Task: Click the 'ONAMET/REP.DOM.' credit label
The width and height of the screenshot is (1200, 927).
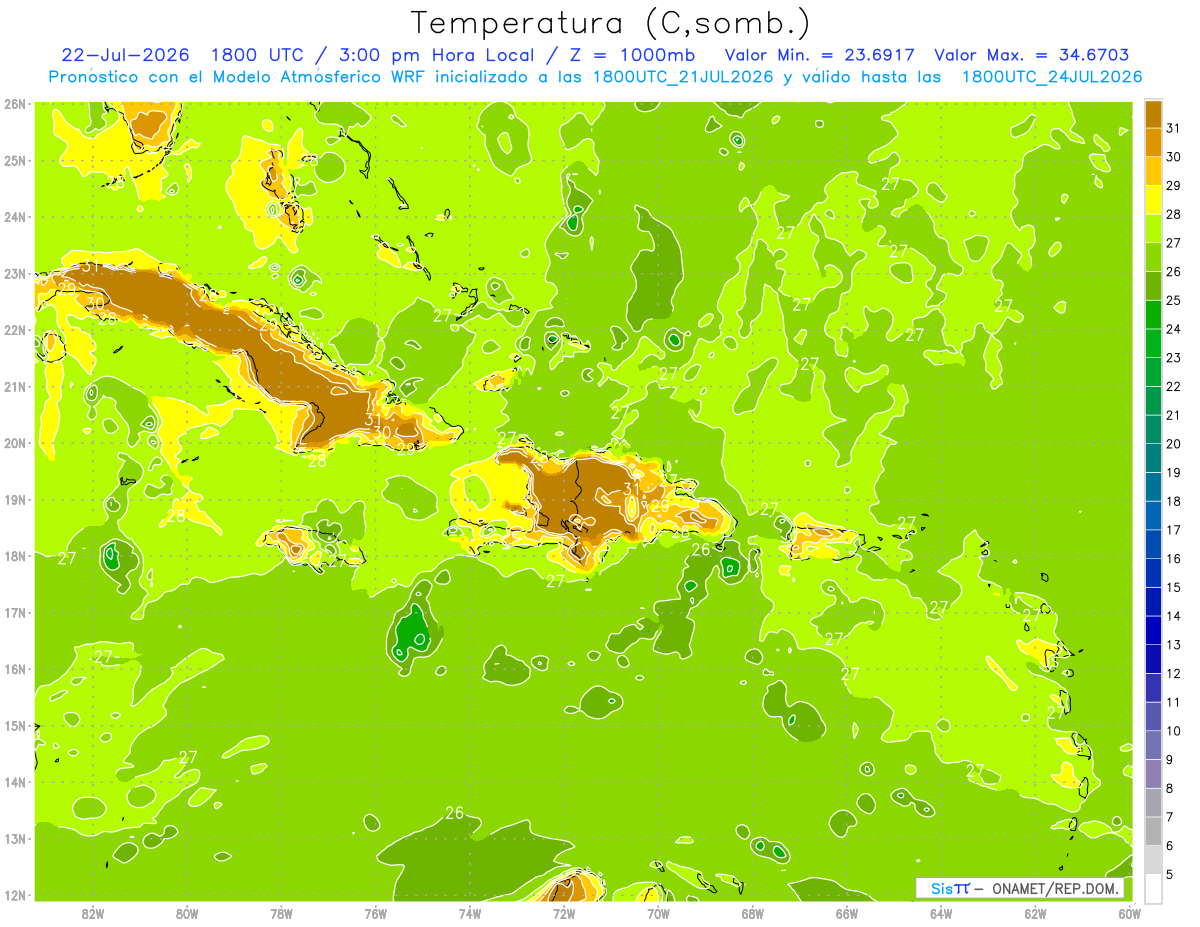Action: [x=1054, y=888]
